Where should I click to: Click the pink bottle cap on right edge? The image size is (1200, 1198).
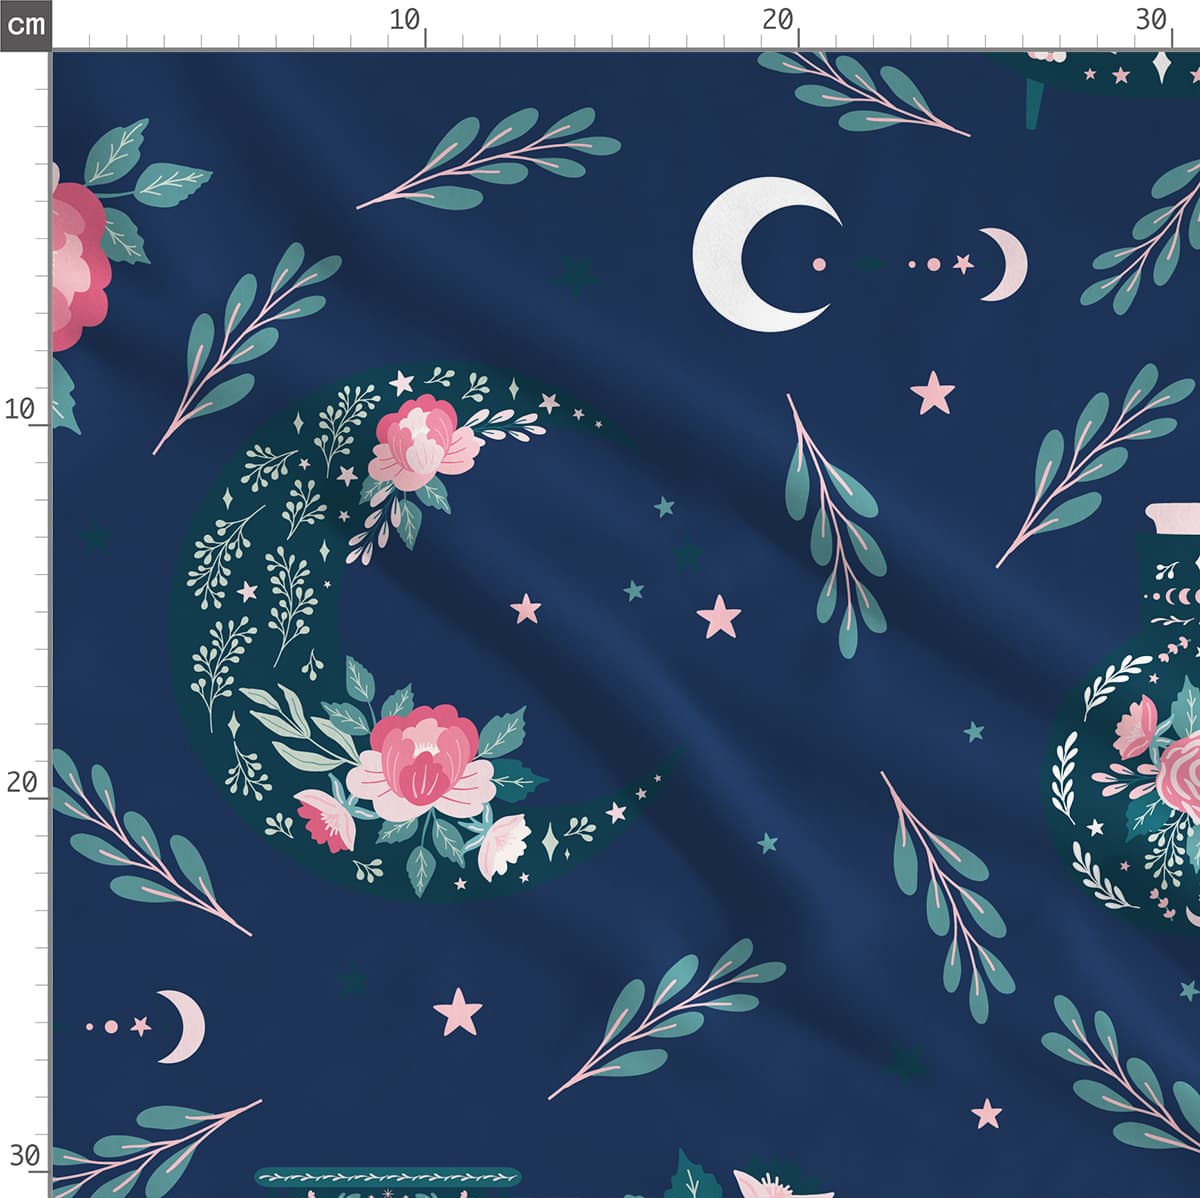tap(1175, 518)
